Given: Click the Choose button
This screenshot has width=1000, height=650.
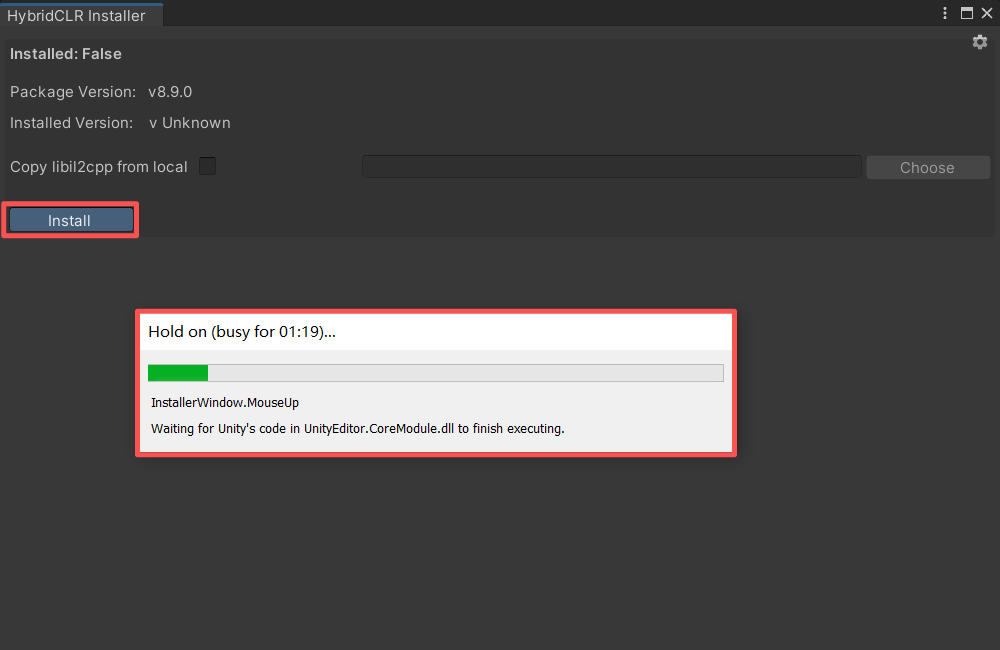Looking at the screenshot, I should (x=927, y=167).
